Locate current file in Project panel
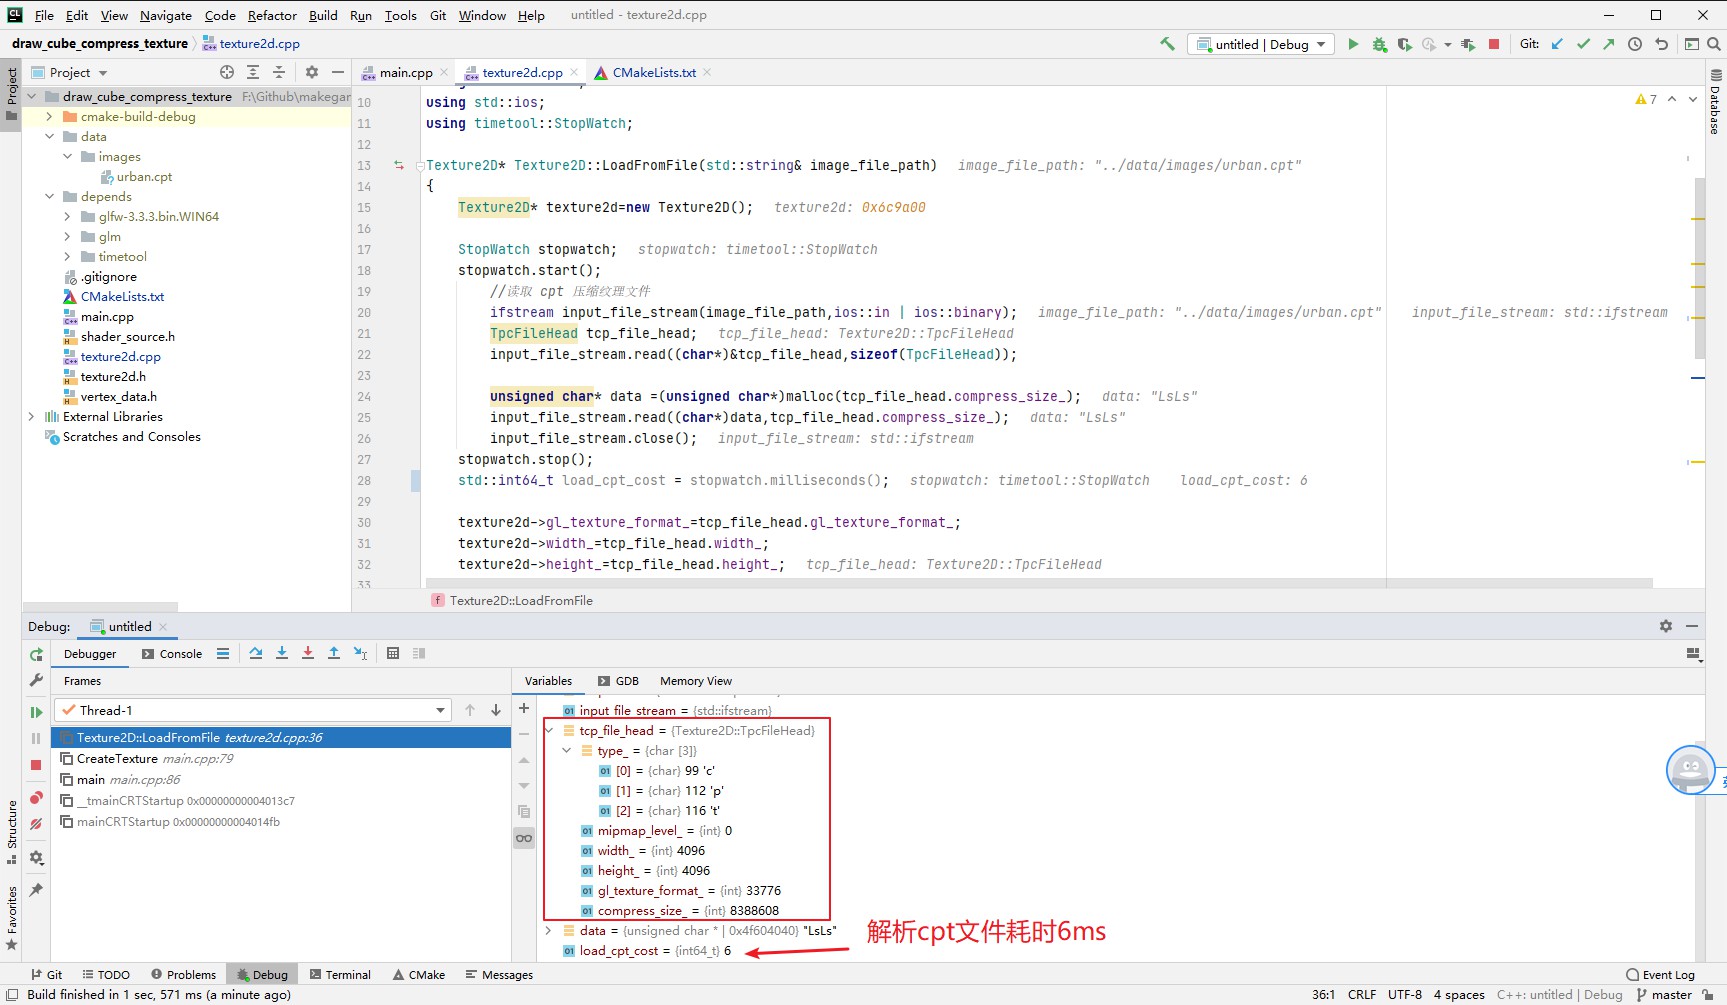 227,72
